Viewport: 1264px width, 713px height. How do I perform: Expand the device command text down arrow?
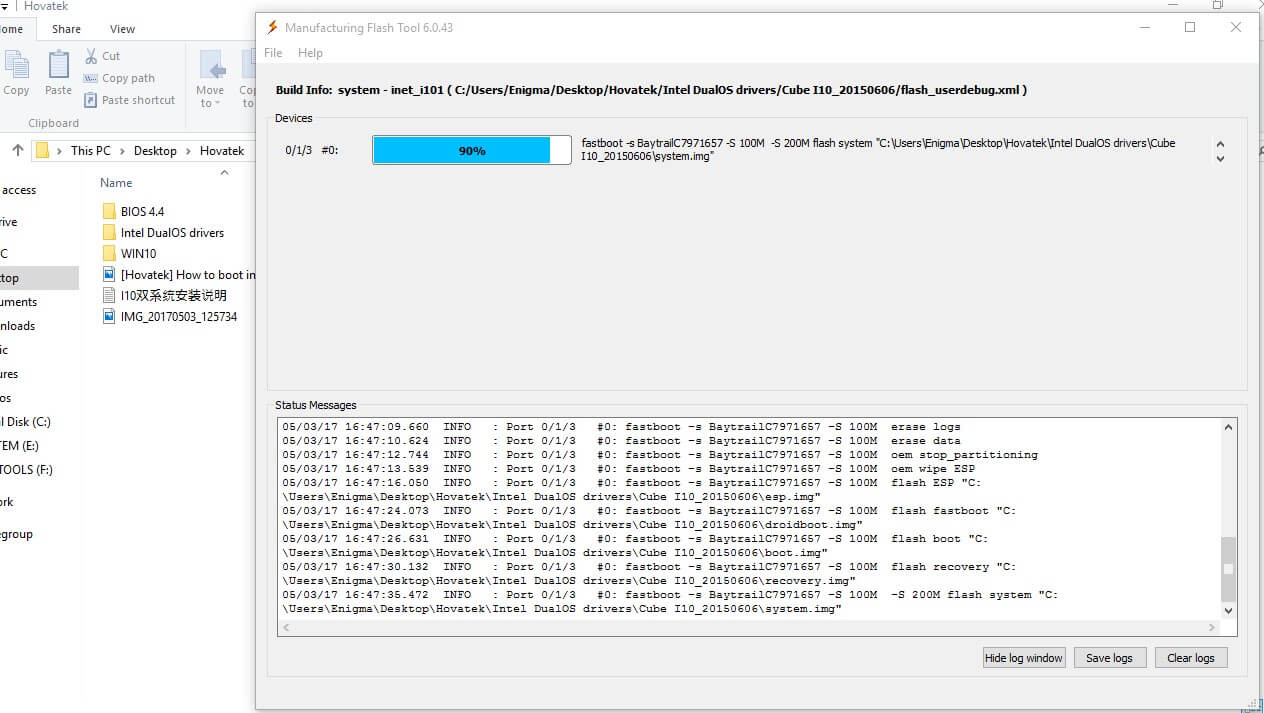click(1220, 159)
